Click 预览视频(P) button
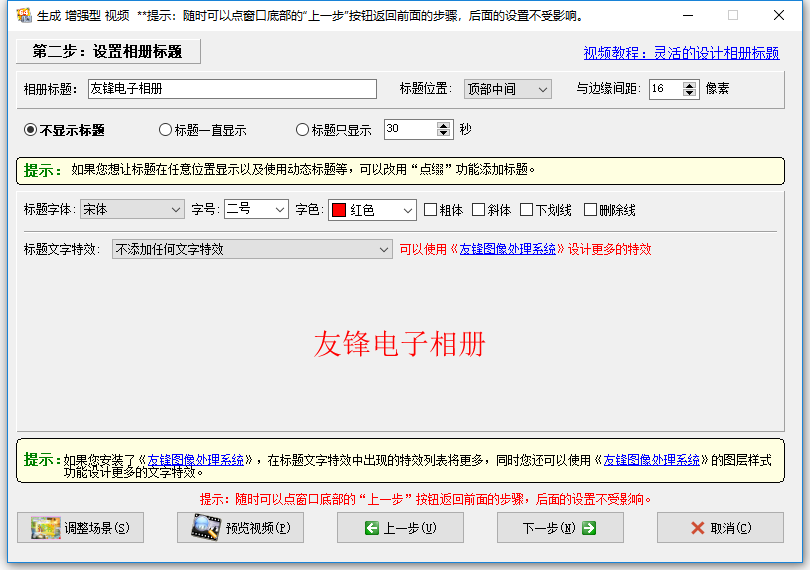The width and height of the screenshot is (810, 570). (240, 528)
